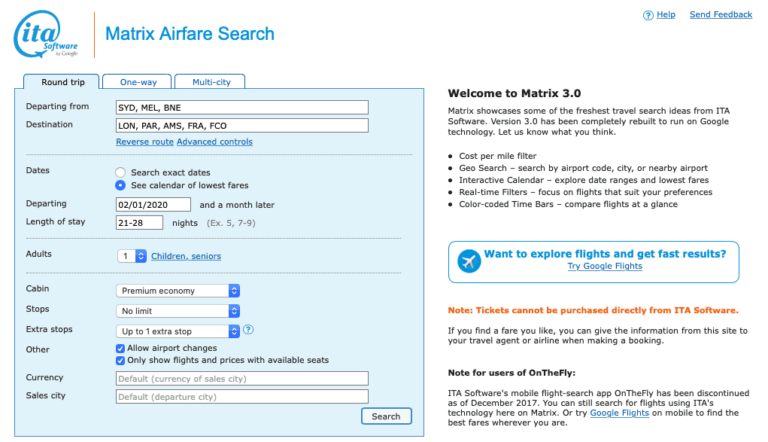The height and width of the screenshot is (442, 768).
Task: Click the Help question mark icon
Action: (648, 15)
